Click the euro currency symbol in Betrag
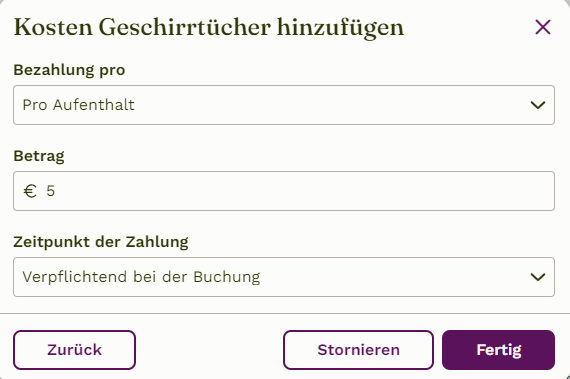Screen dimensions: 570x379 [x=30, y=191]
